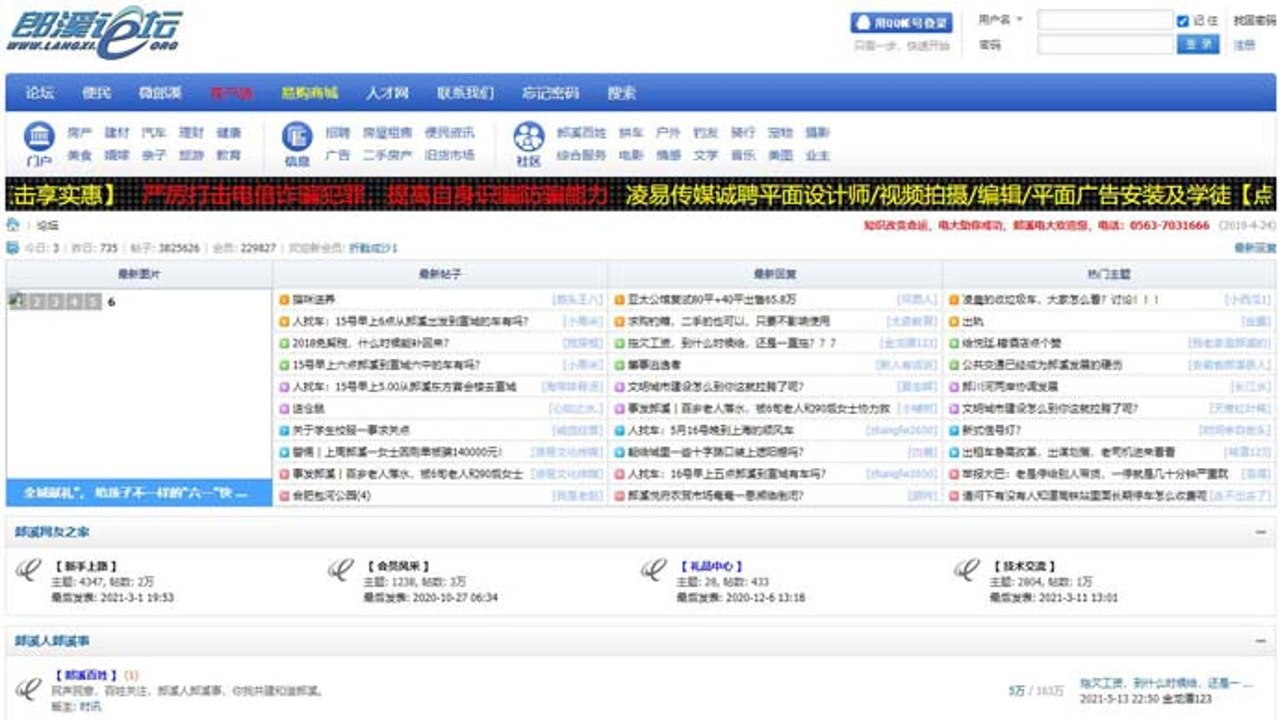The image size is (1280, 720).
Task: Open 论坛 in the navigation bar
Action: [x=40, y=93]
